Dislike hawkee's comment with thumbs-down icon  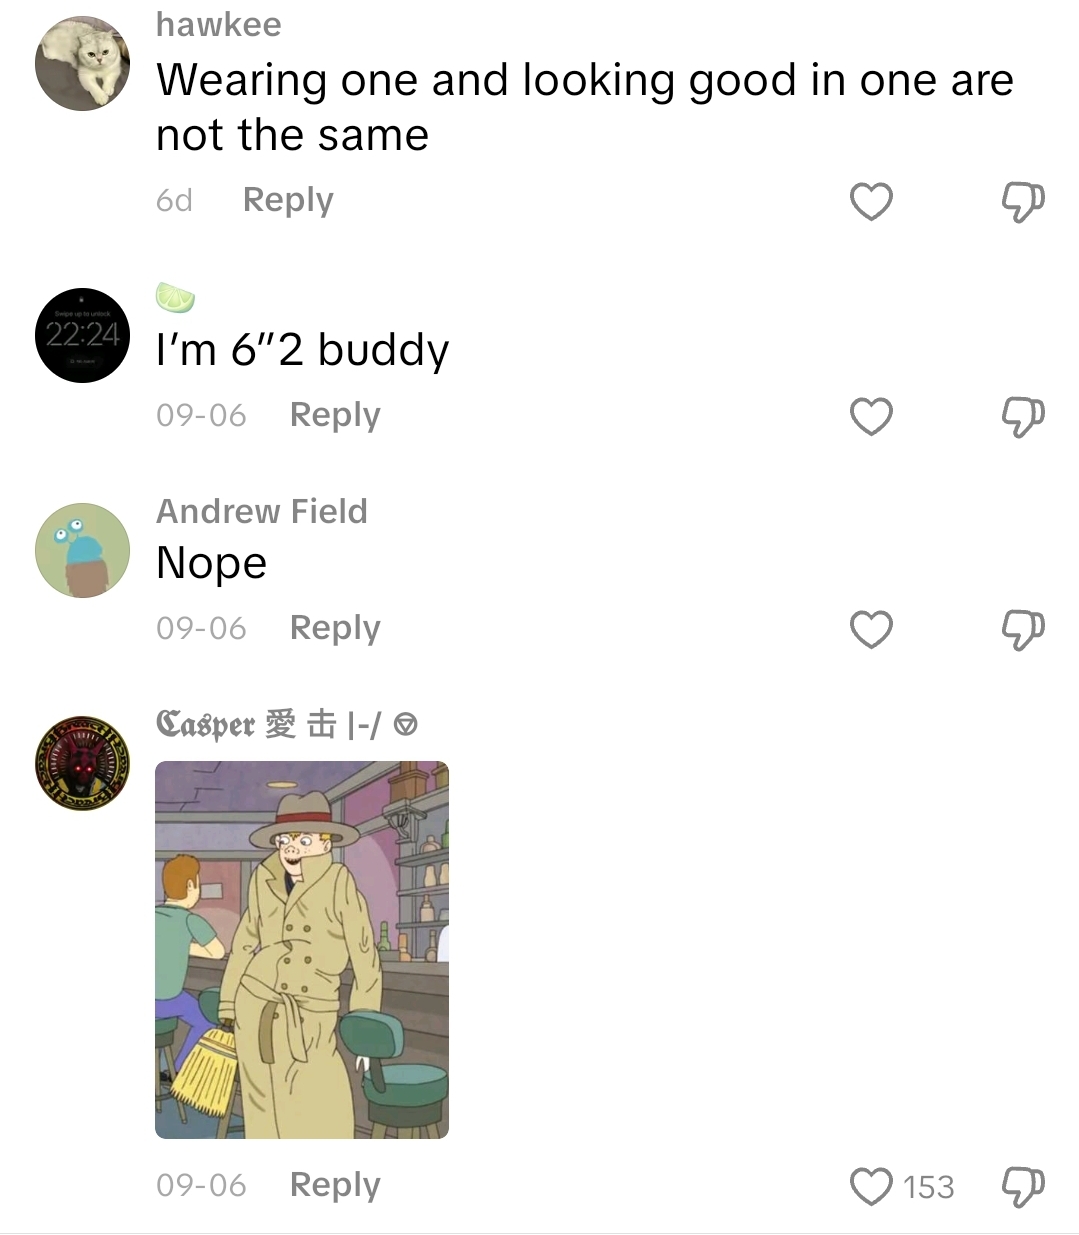pos(1023,202)
